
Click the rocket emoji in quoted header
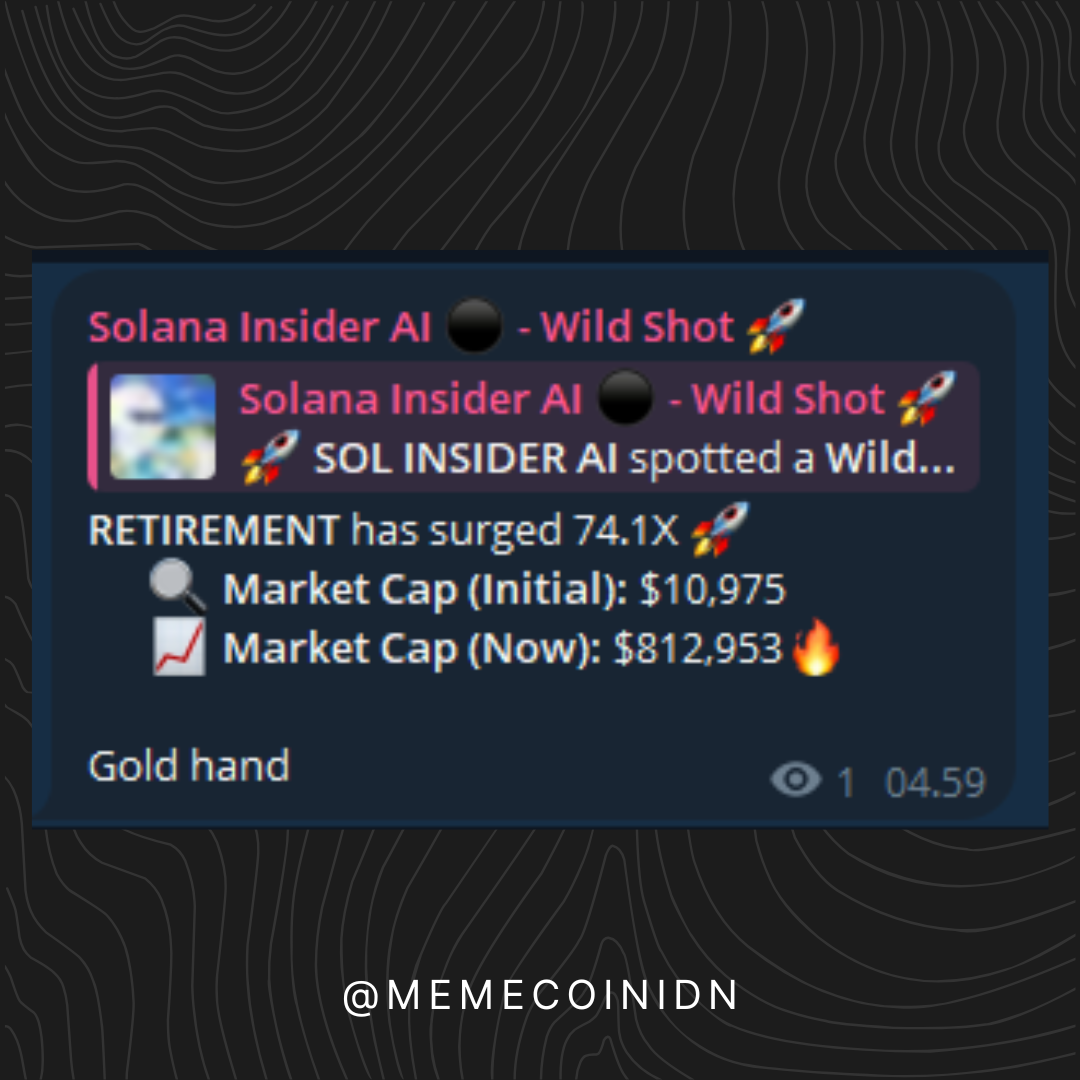927,398
